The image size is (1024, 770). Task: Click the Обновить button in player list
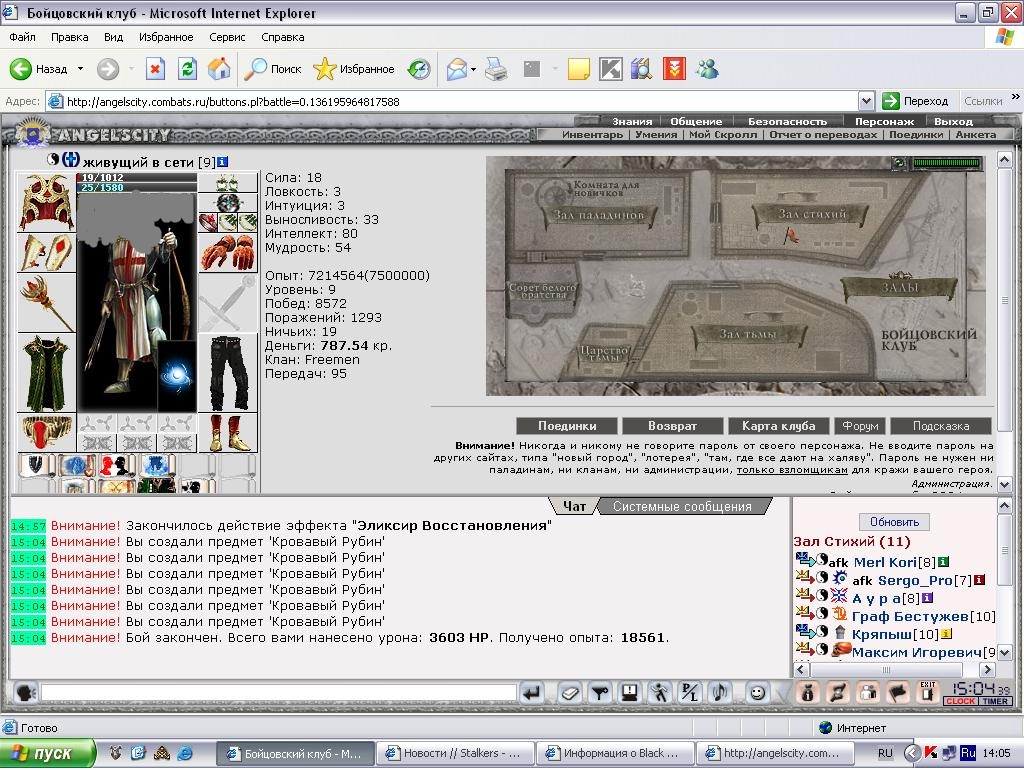(x=894, y=522)
